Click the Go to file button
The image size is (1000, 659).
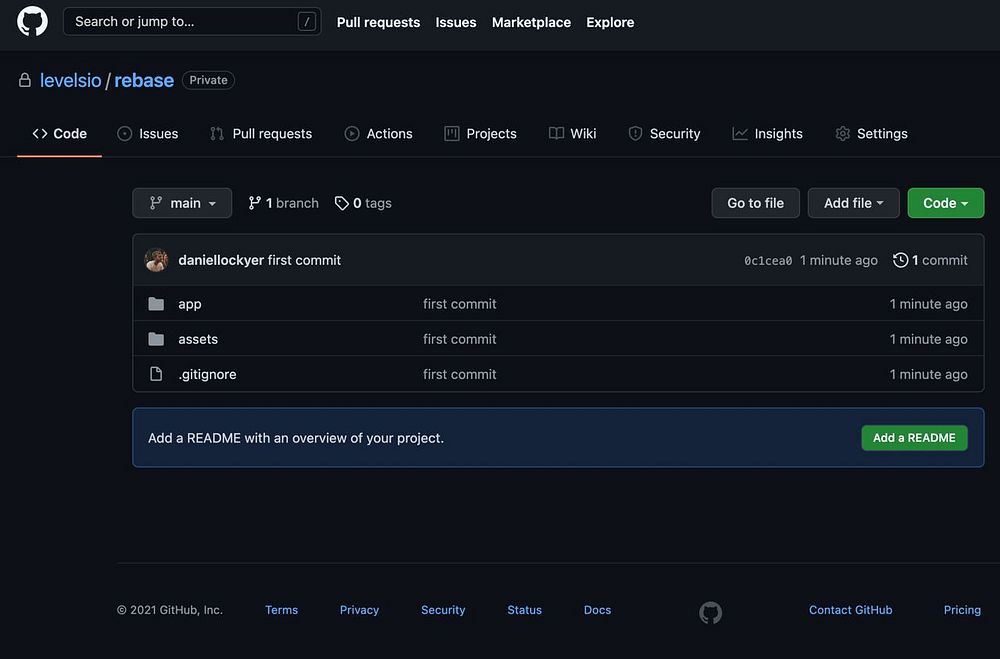pos(755,203)
